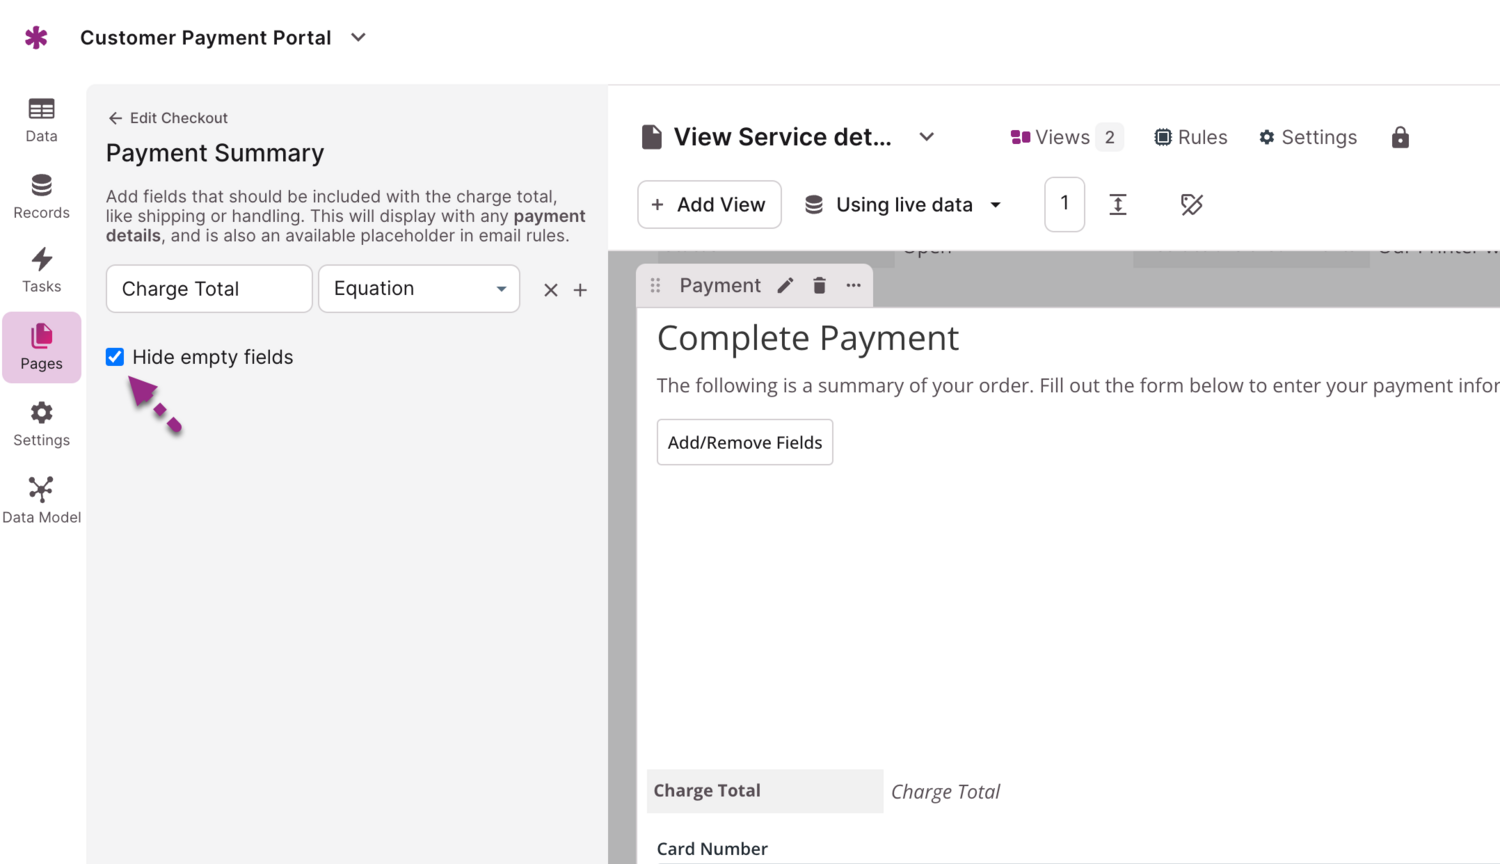Viewport: 1500px width, 864px height.
Task: Open the Payment section ellipsis menu
Action: point(853,285)
